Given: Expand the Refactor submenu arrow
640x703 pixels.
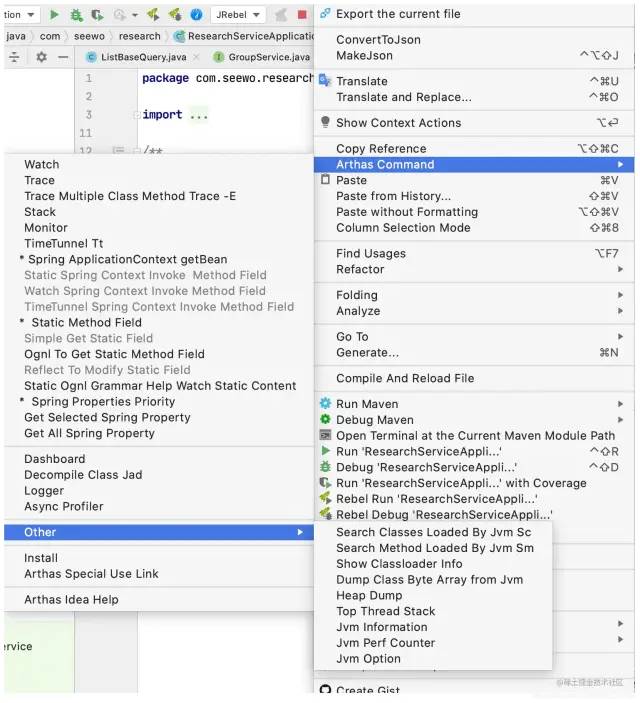Looking at the screenshot, I should coord(620,269).
